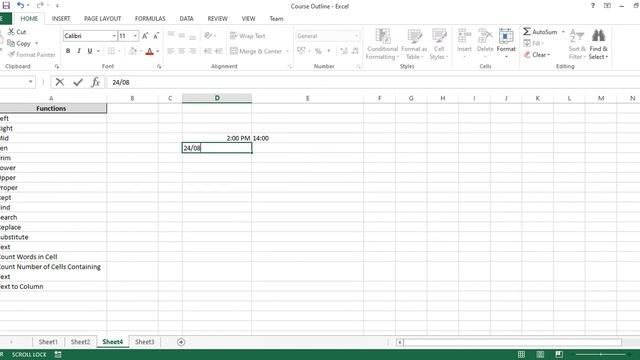
Task: Select the Sheet1 tab
Action: click(x=48, y=342)
